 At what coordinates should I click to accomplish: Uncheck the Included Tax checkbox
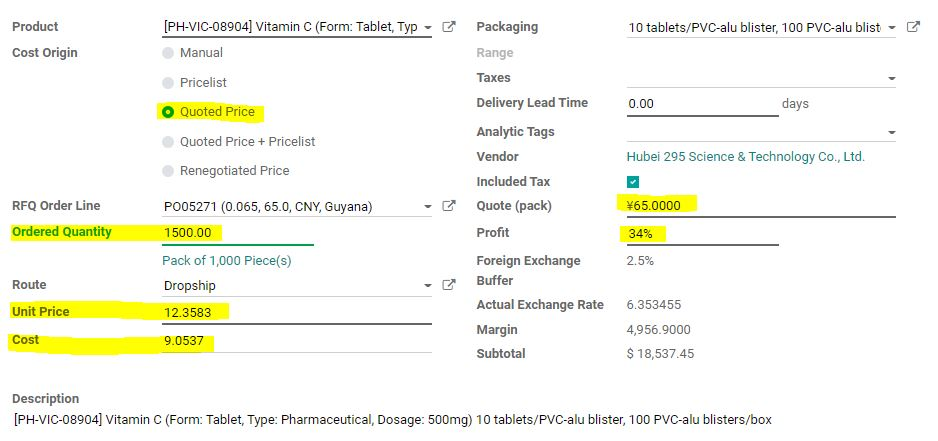[633, 182]
